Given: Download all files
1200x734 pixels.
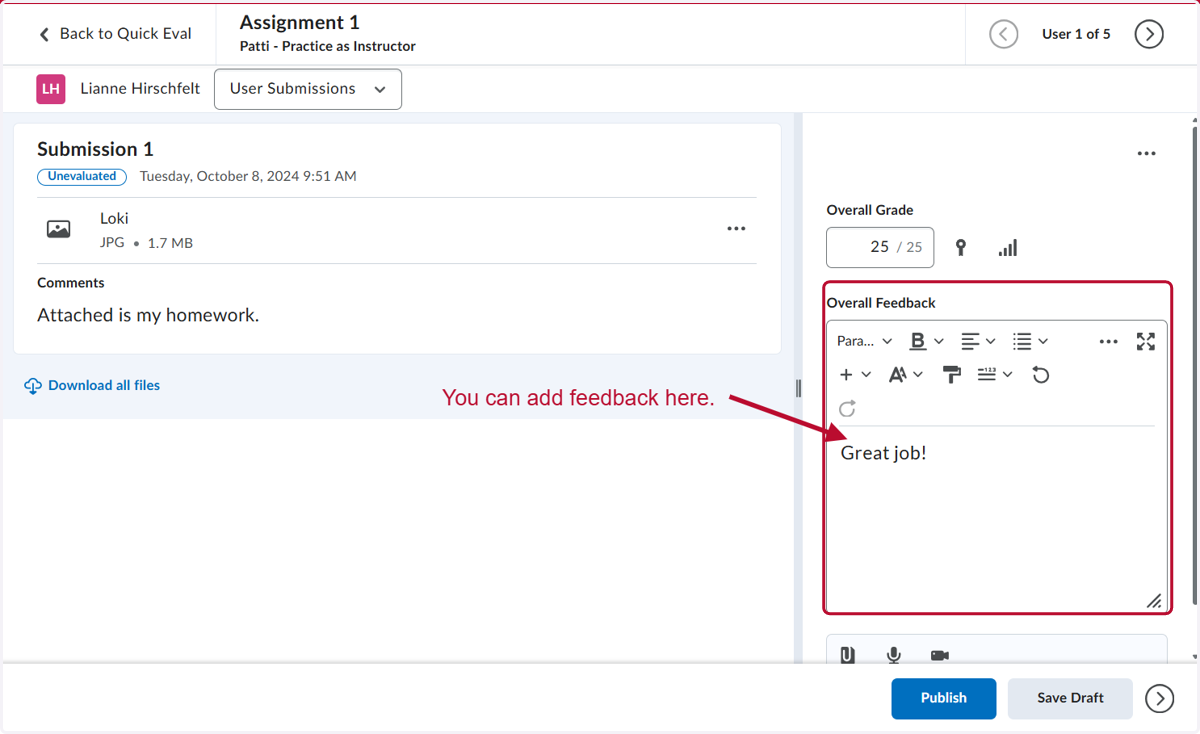Looking at the screenshot, I should [x=104, y=385].
